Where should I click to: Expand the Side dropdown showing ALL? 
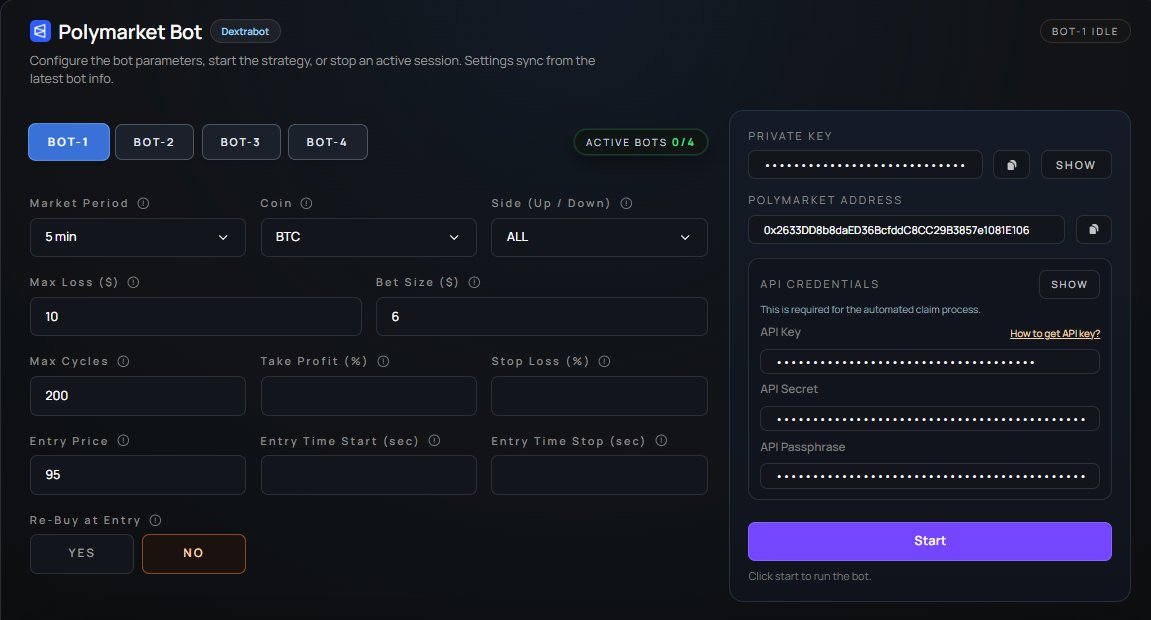[x=599, y=237]
